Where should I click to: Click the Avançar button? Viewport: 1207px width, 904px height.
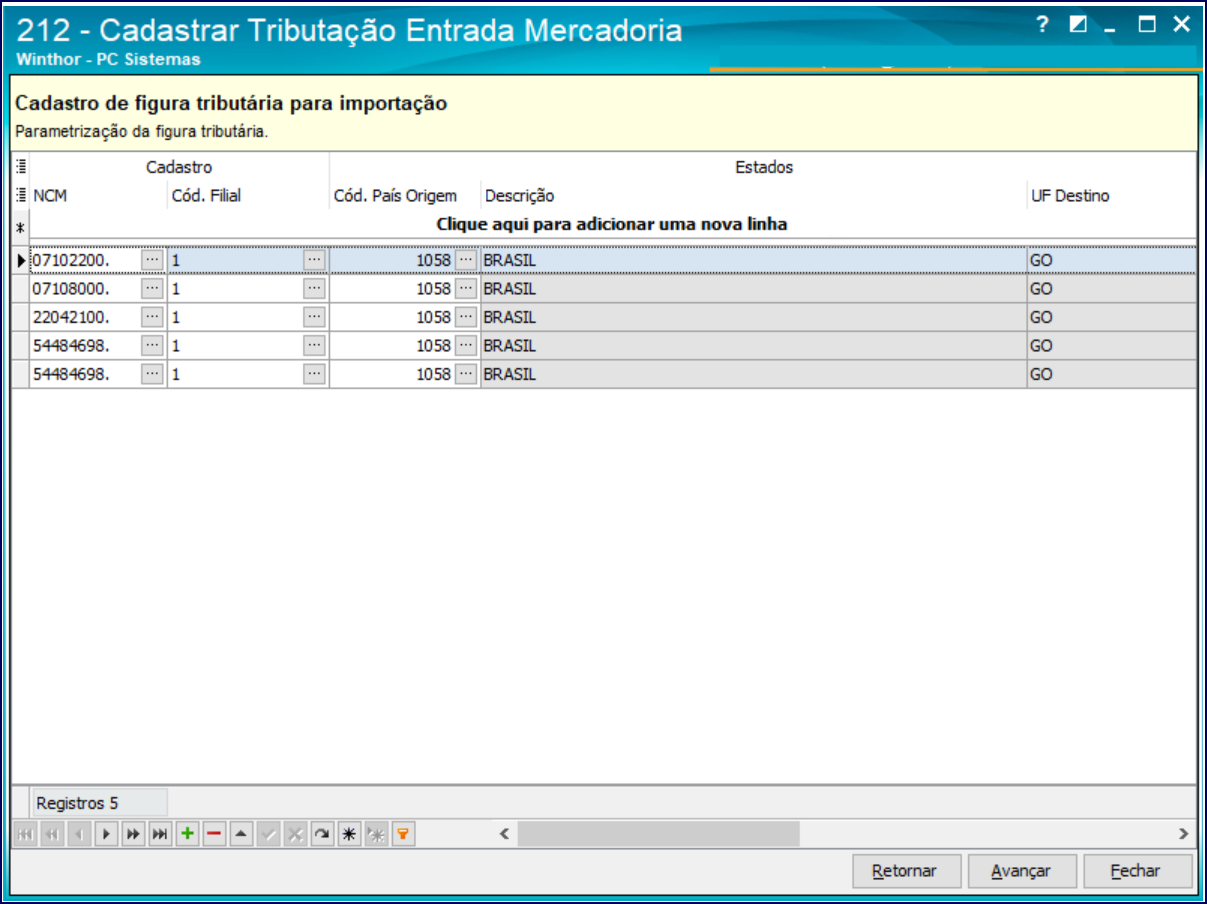coord(1021,871)
